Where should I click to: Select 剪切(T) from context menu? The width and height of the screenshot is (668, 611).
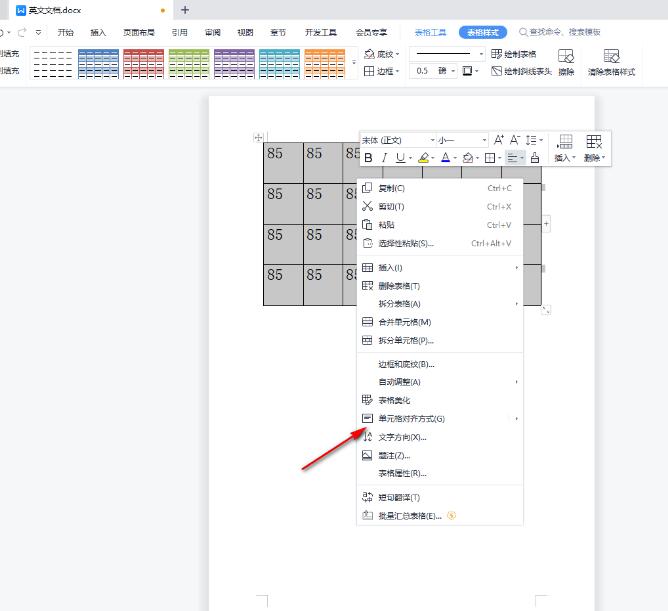(x=440, y=207)
